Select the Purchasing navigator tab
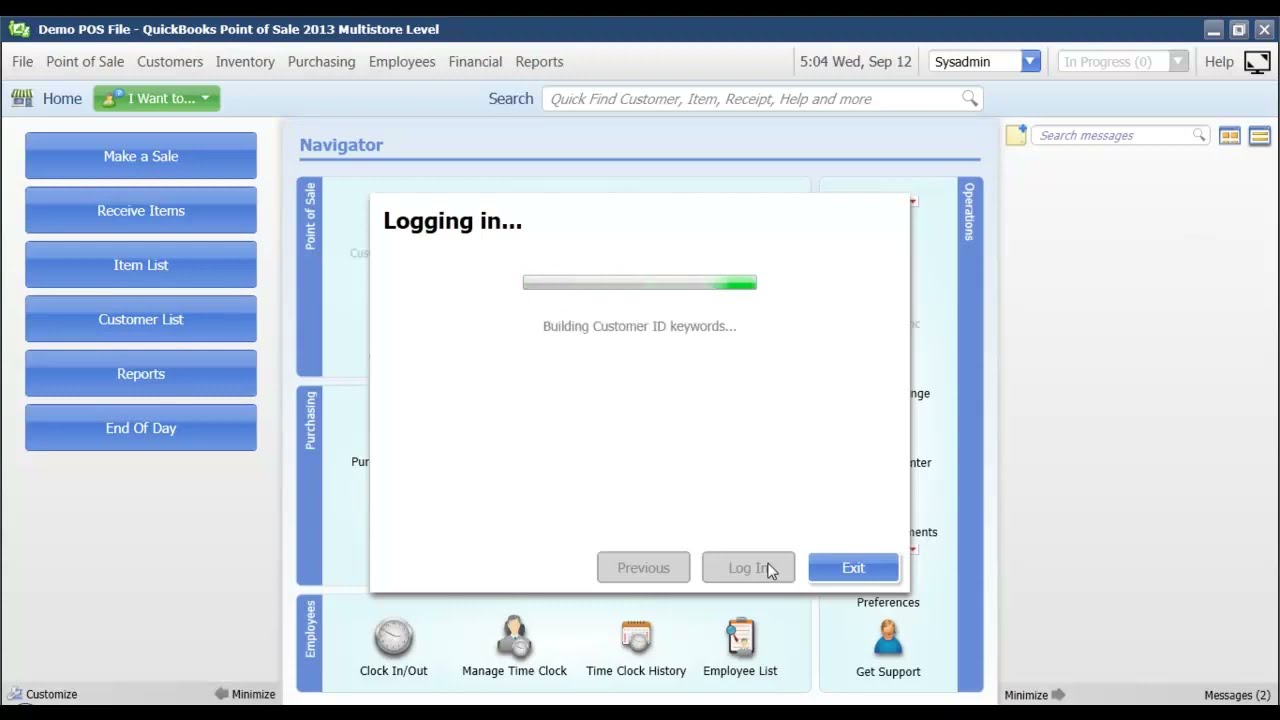Image resolution: width=1280 pixels, height=720 pixels. (310, 485)
